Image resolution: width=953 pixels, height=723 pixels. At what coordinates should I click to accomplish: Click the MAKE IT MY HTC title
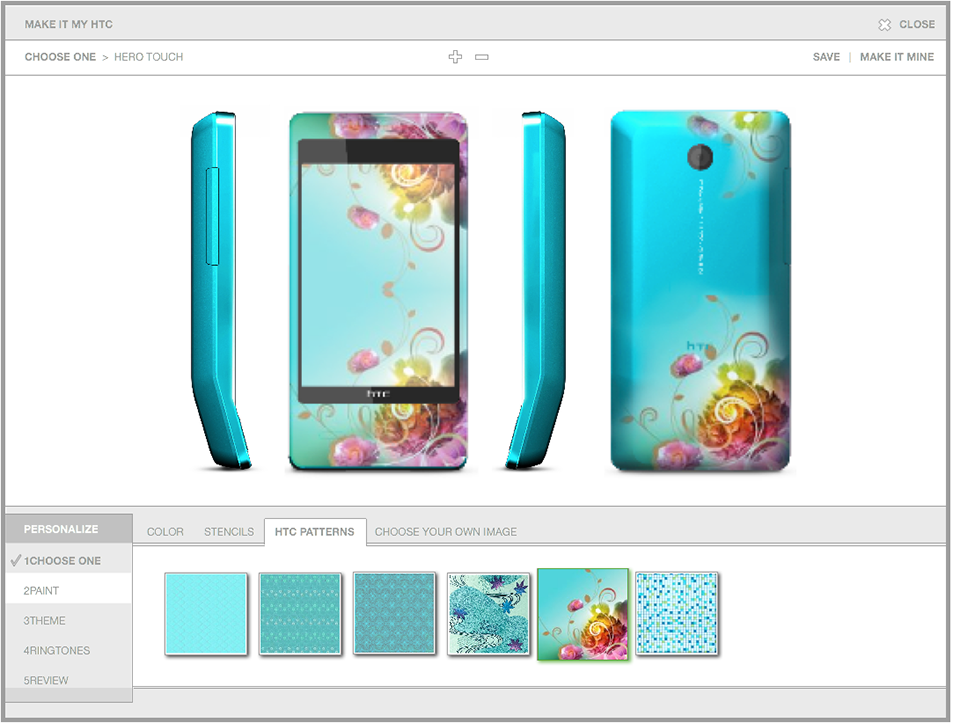click(69, 24)
